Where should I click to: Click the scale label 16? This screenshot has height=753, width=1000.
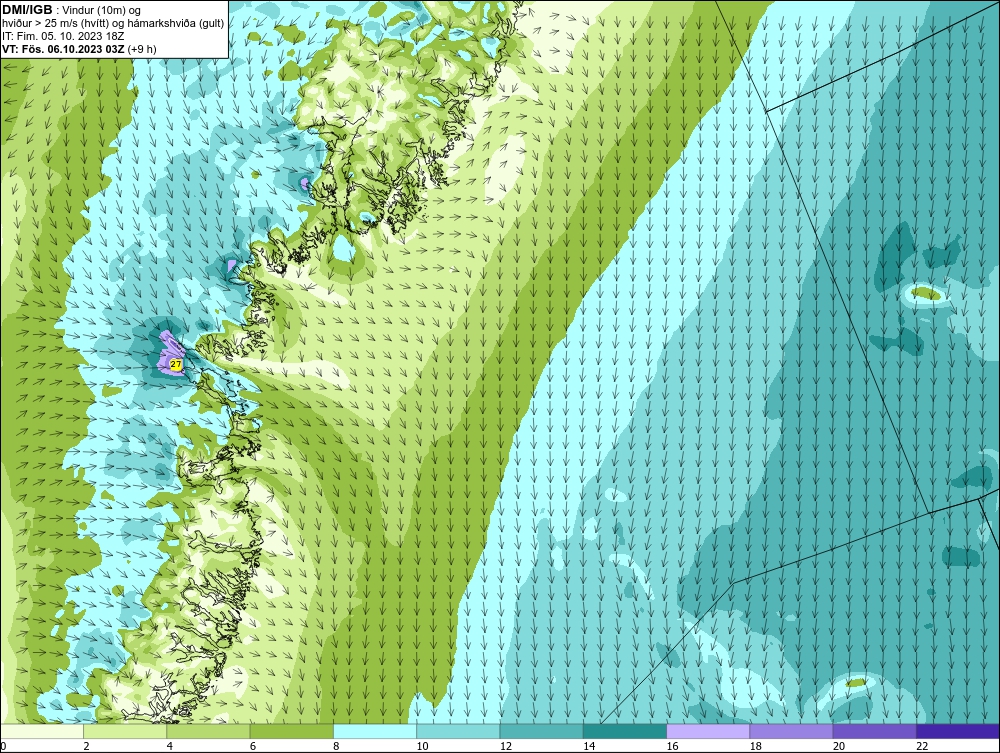pos(672,747)
